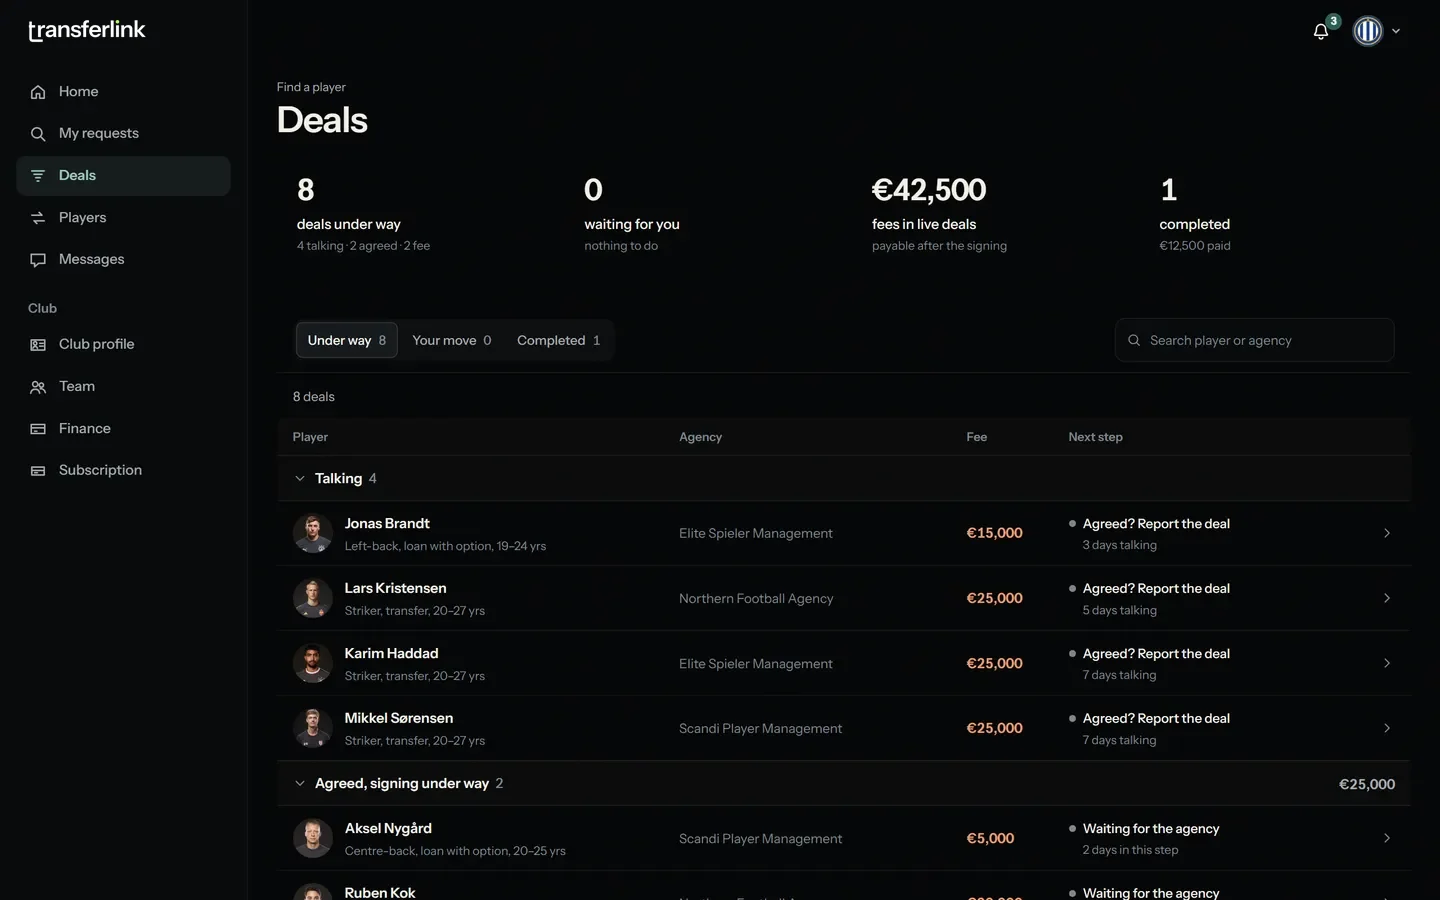Click the Messages speech bubble icon

tap(38, 260)
